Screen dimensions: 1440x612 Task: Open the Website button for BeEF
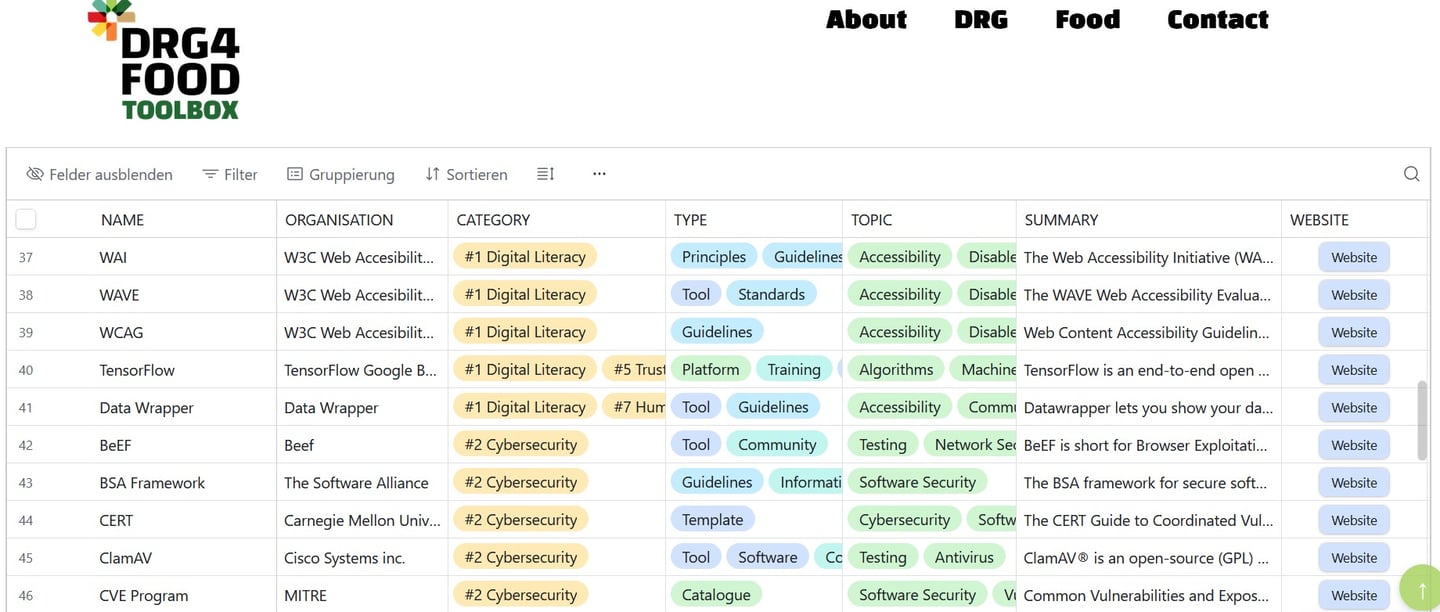pyautogui.click(x=1354, y=445)
